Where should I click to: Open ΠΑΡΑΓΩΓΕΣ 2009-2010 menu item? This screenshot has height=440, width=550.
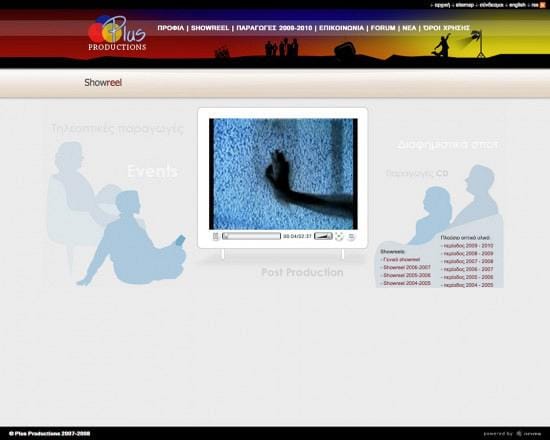[274, 28]
